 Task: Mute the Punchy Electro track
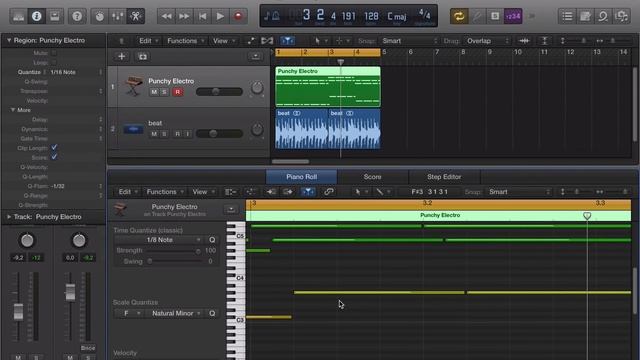[154, 92]
